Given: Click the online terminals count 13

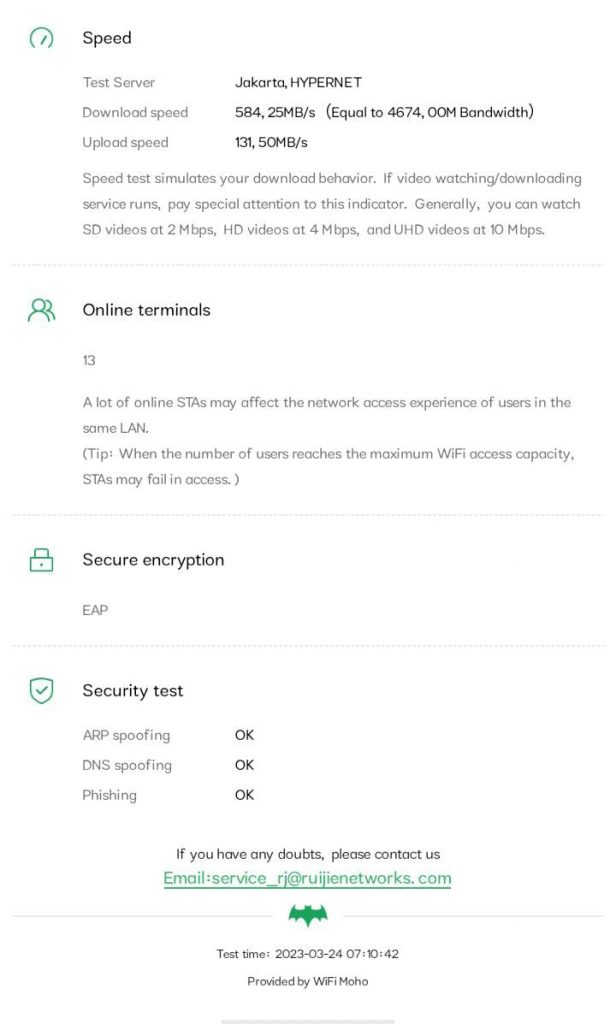Looking at the screenshot, I should pyautogui.click(x=89, y=360).
